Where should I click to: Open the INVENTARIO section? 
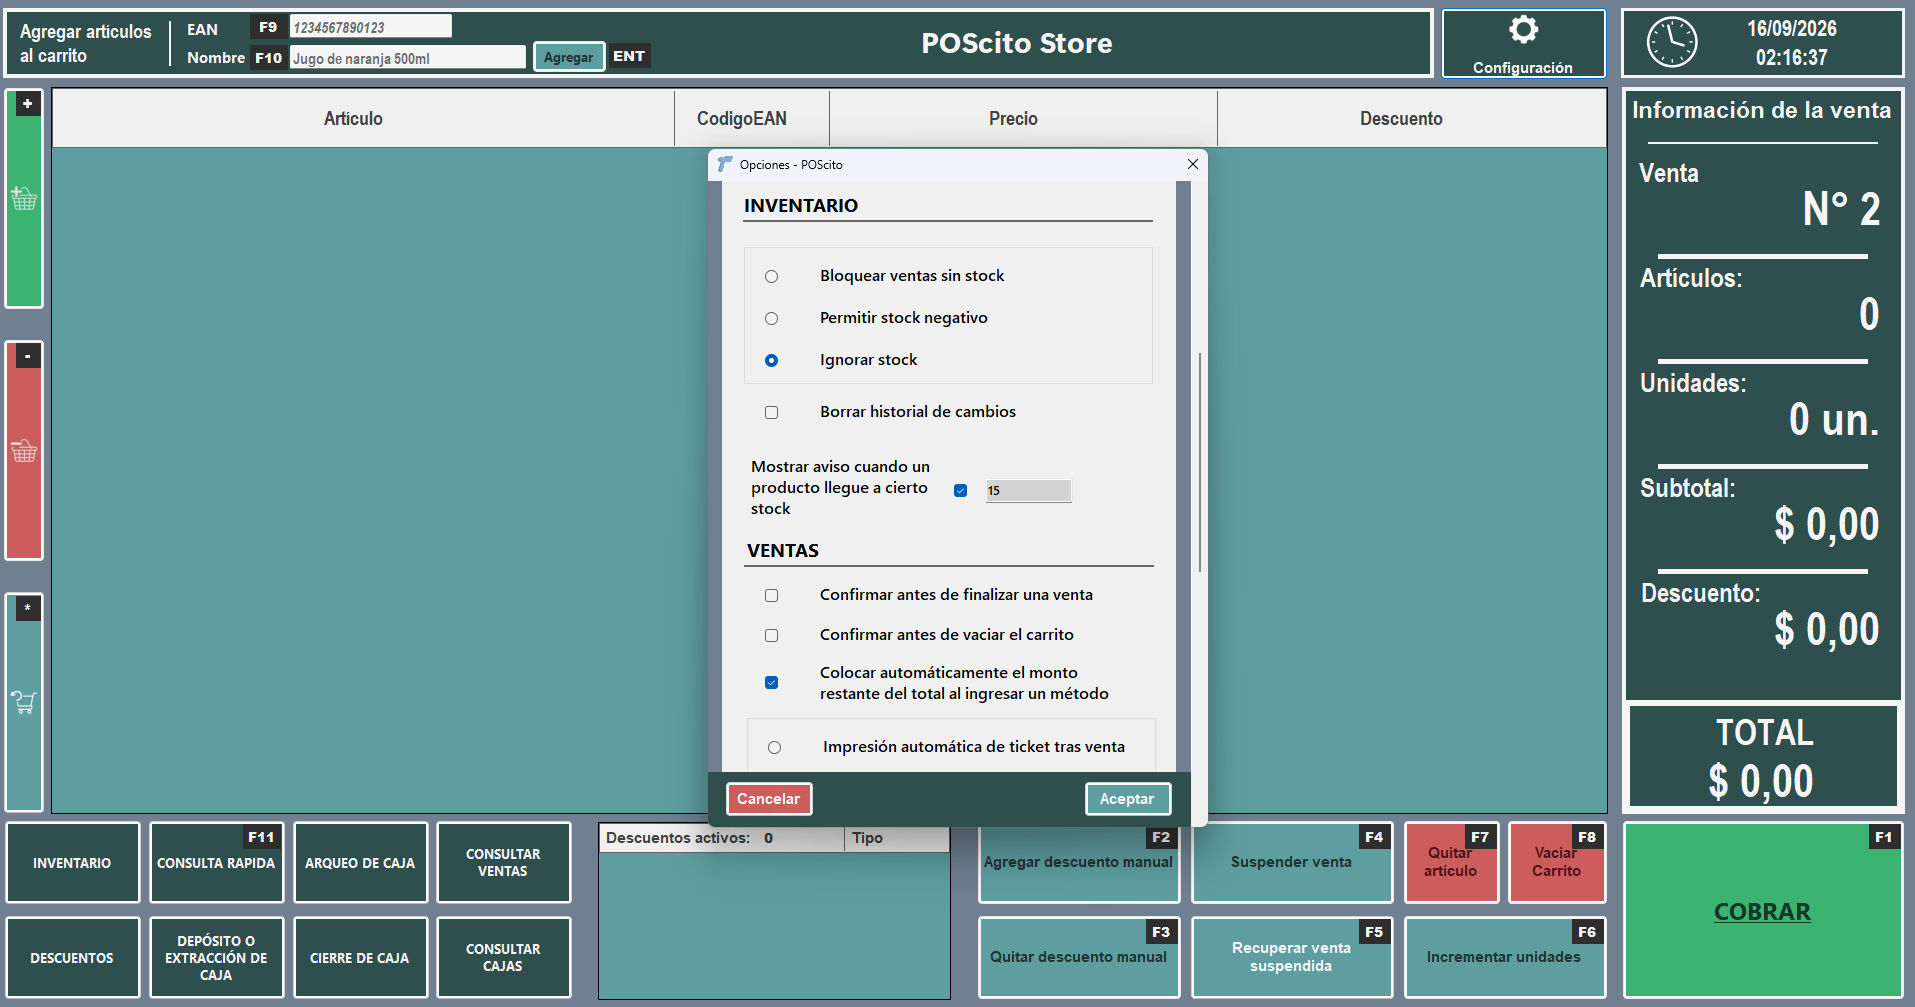[x=72, y=863]
